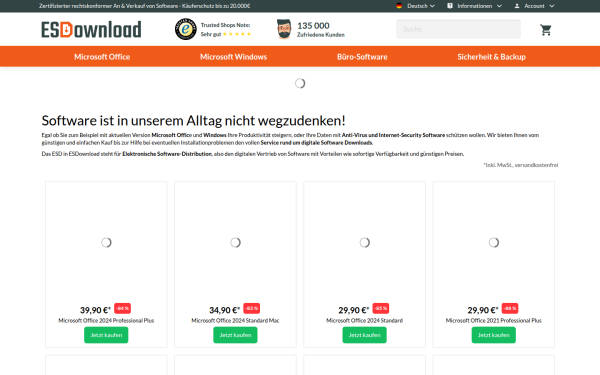
Task: Expand the Informationen dropdown
Action: 479,6
